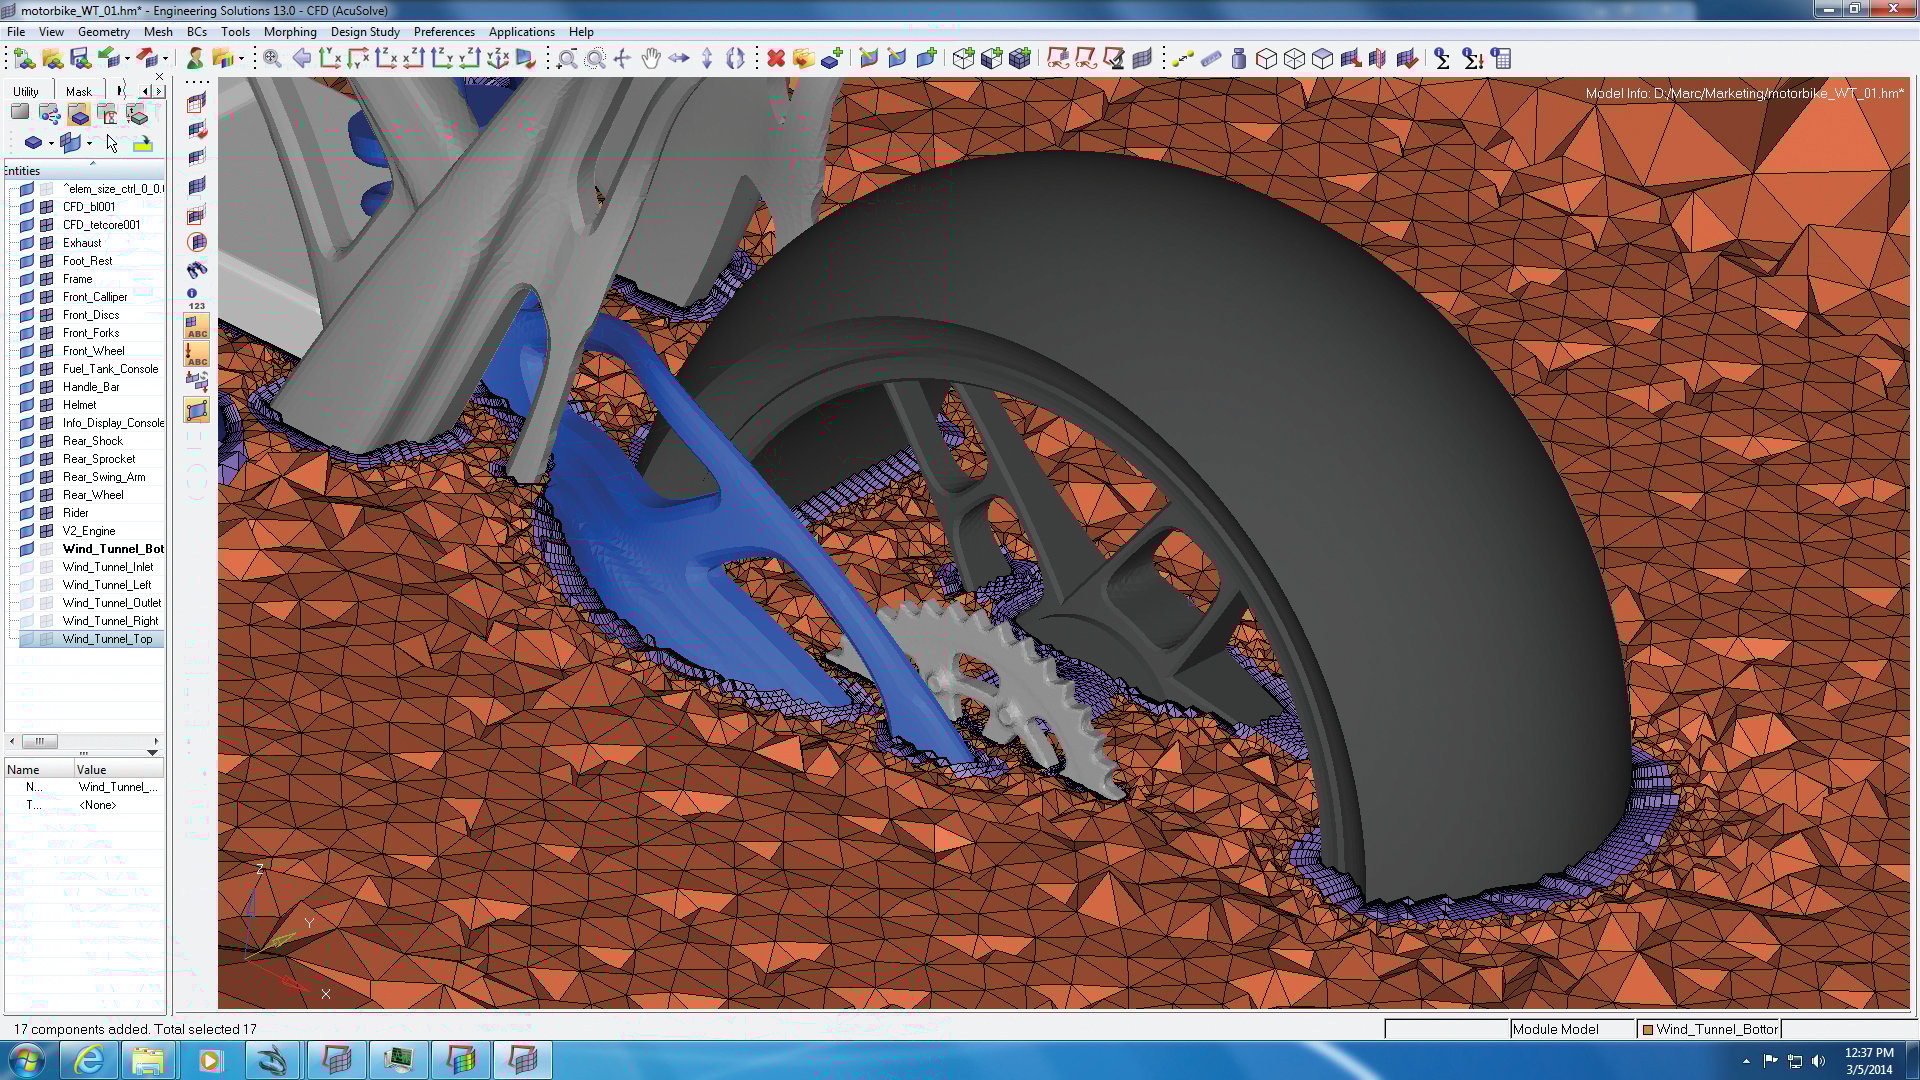Switch to the Mask tab

[x=78, y=91]
